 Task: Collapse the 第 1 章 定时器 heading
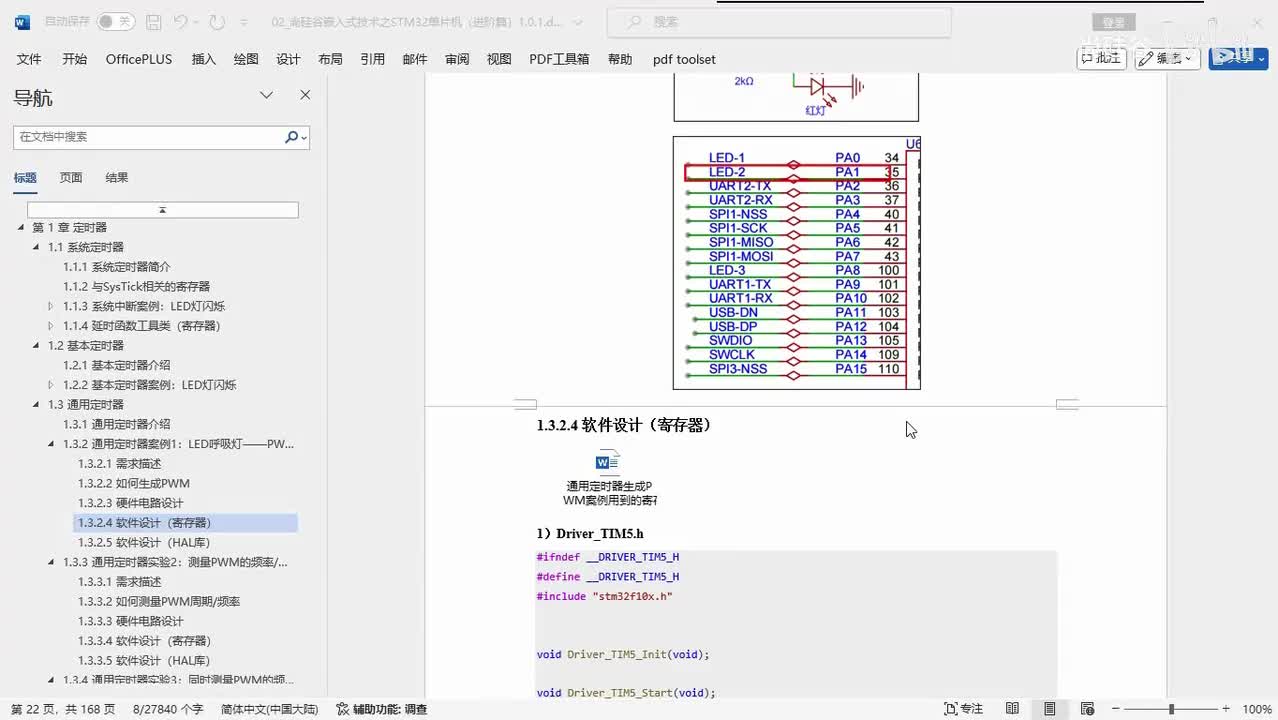tap(21, 227)
